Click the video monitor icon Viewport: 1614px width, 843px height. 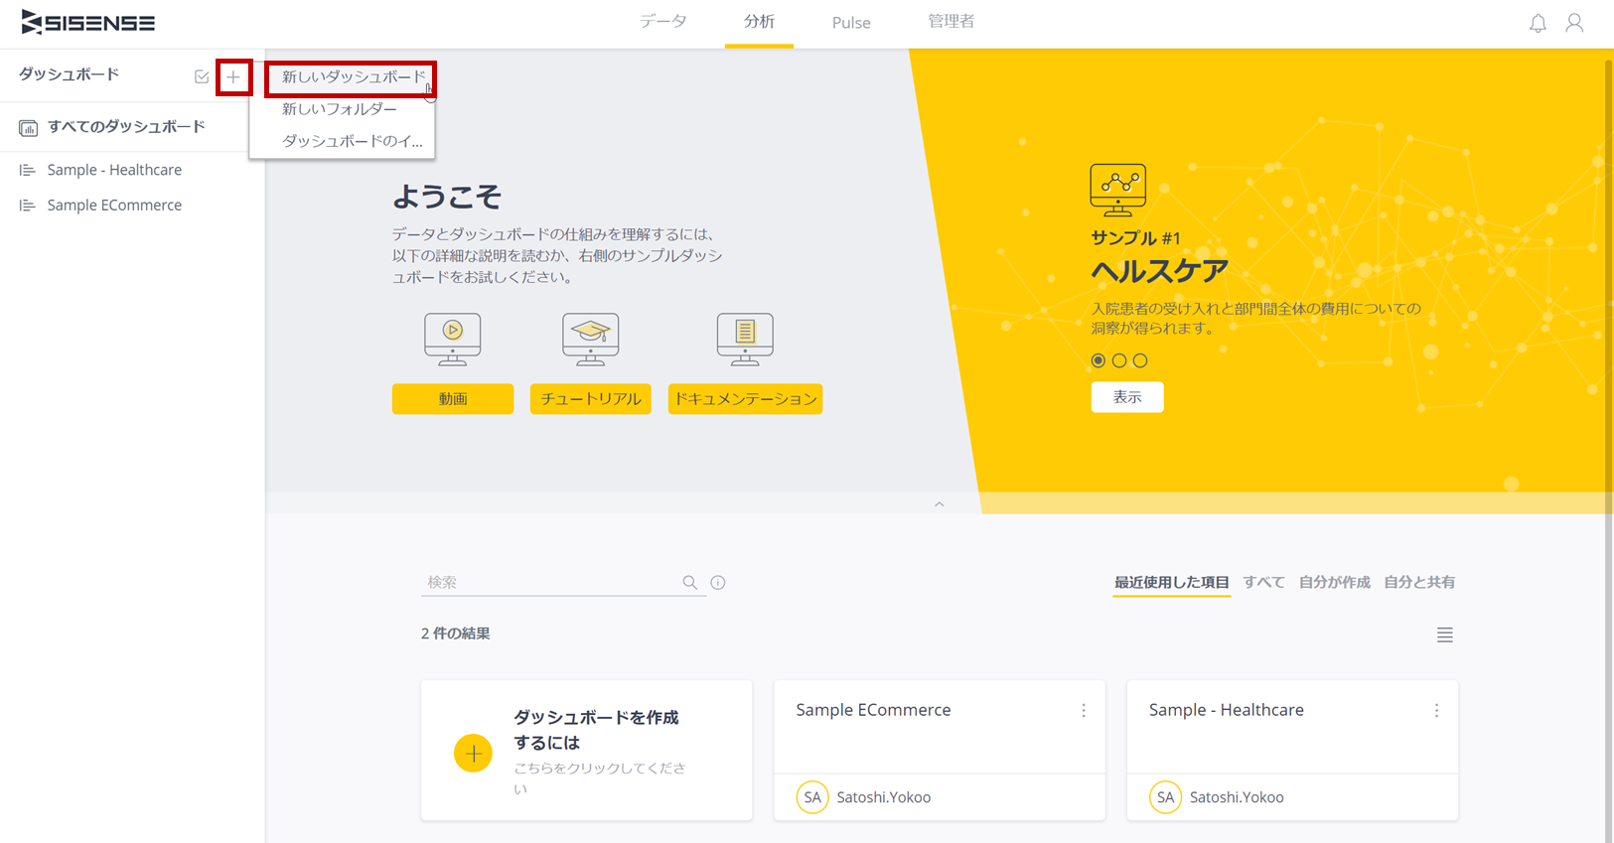coord(453,340)
